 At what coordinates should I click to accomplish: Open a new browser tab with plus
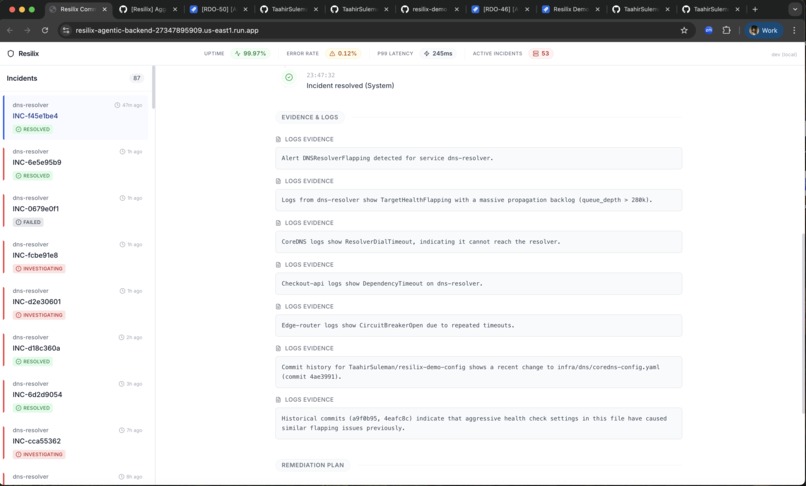click(755, 9)
